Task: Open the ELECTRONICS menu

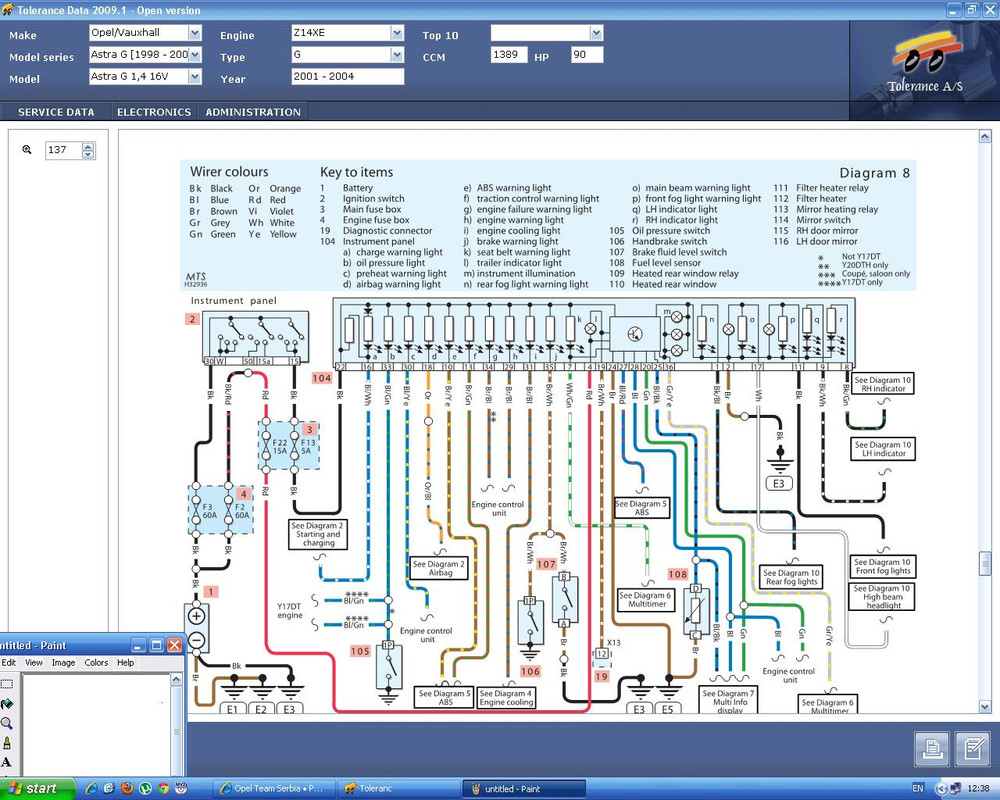Action: coord(154,112)
